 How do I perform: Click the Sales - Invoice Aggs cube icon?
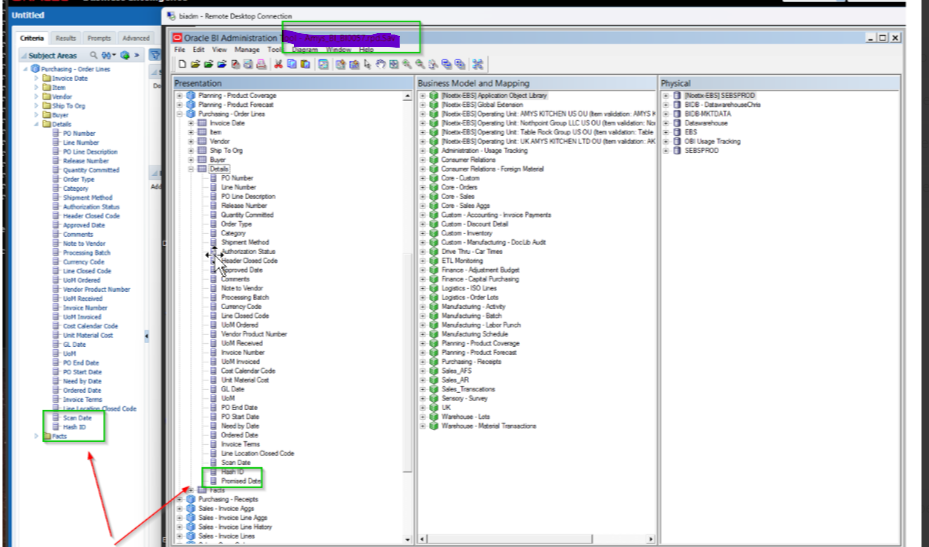[191, 508]
